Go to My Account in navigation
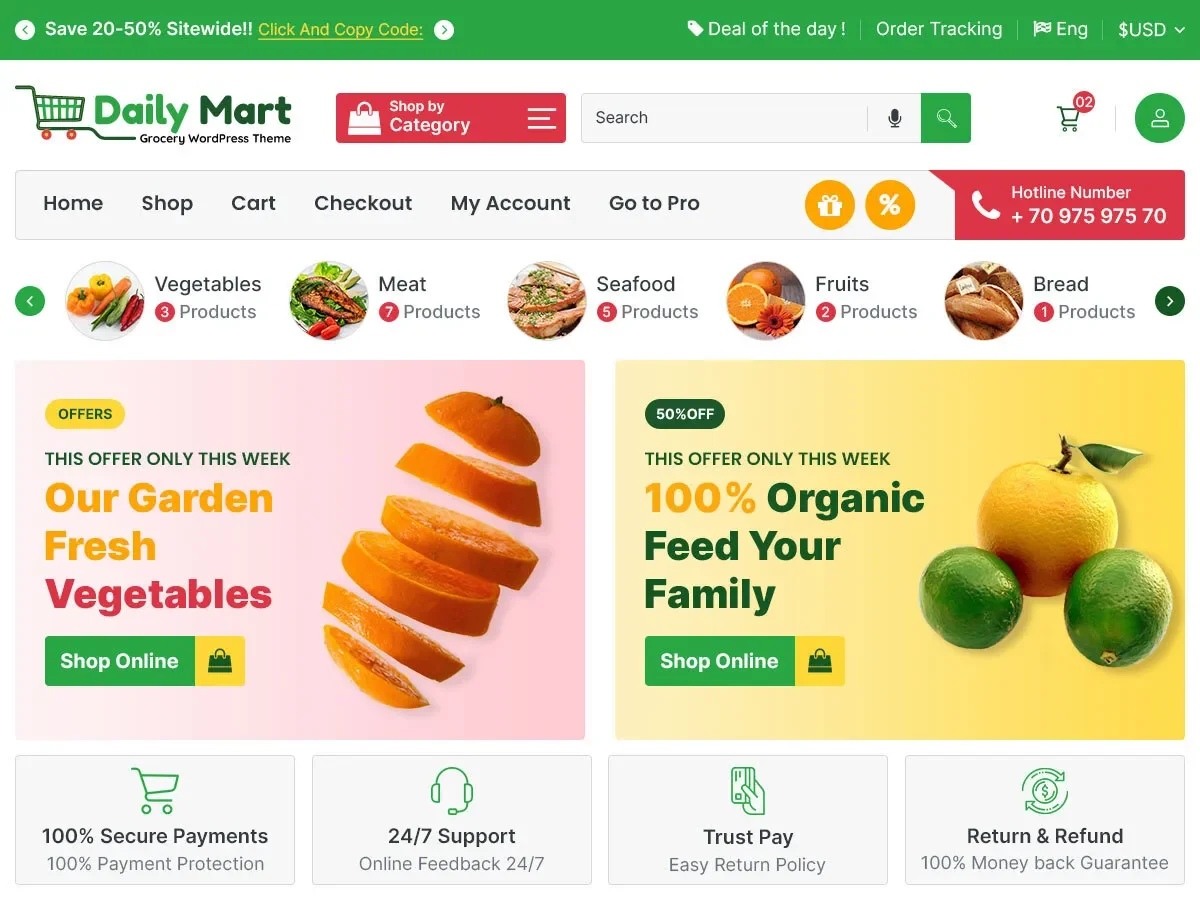Image resolution: width=1200 pixels, height=900 pixels. click(x=510, y=203)
